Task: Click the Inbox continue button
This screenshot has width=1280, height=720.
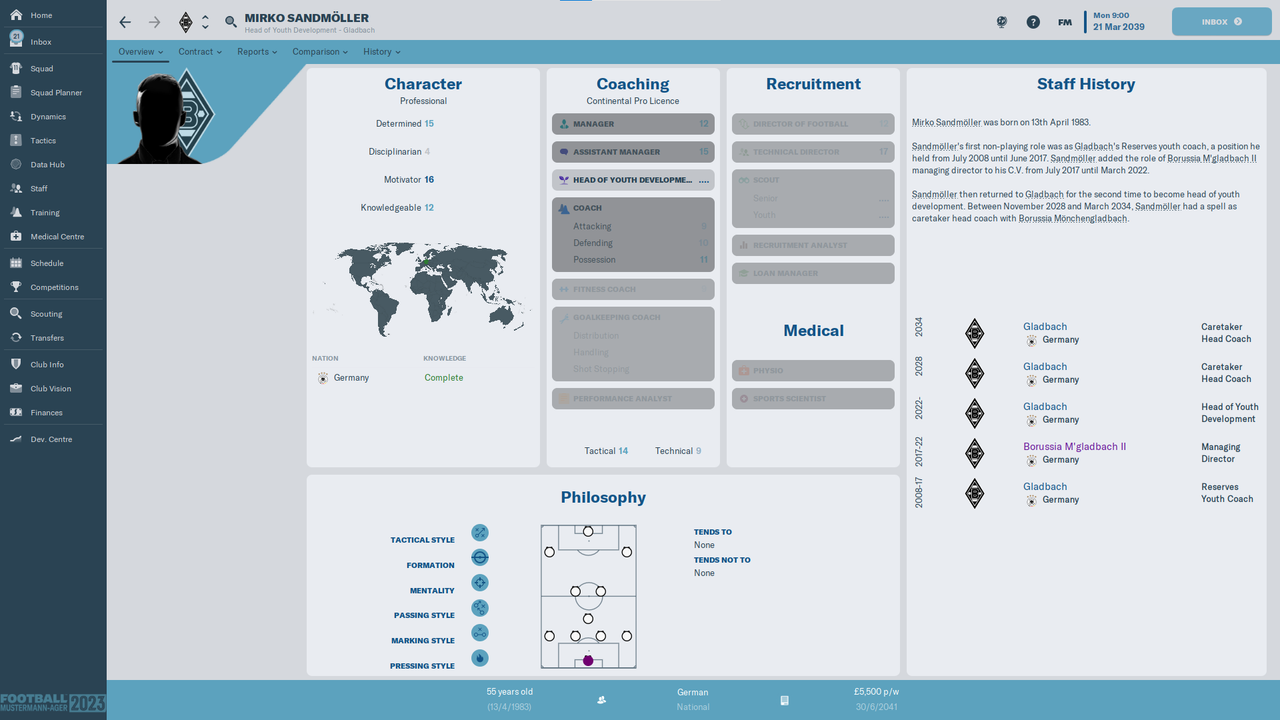Action: pos(1221,21)
